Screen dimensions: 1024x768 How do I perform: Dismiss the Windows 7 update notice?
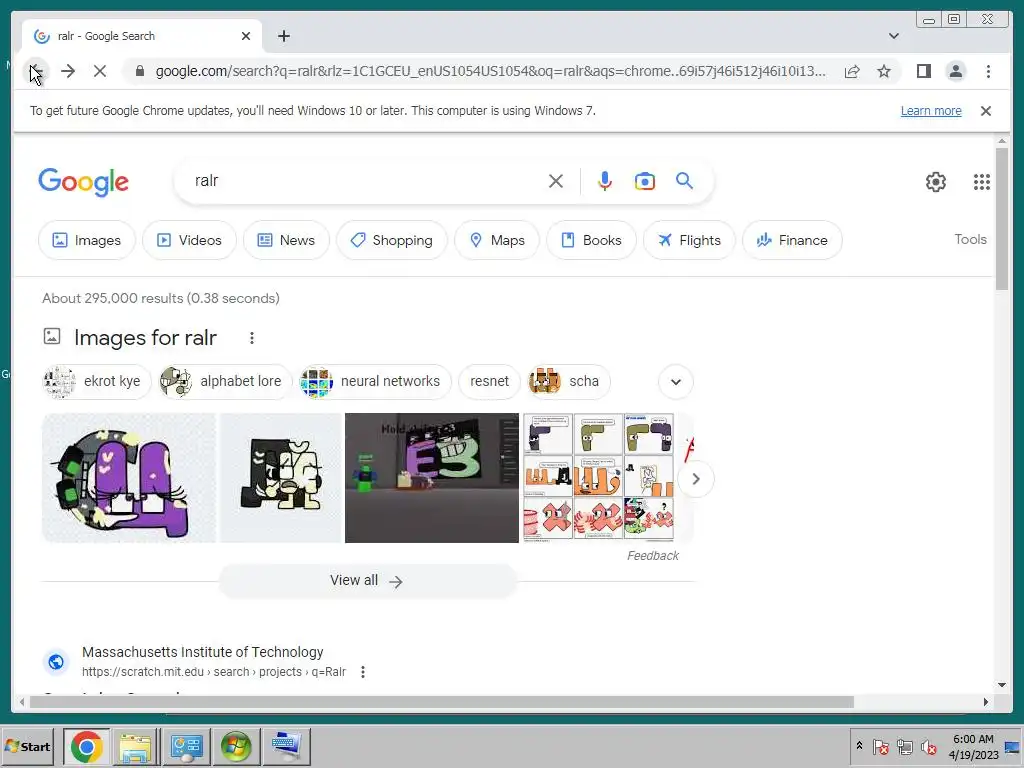click(x=985, y=110)
